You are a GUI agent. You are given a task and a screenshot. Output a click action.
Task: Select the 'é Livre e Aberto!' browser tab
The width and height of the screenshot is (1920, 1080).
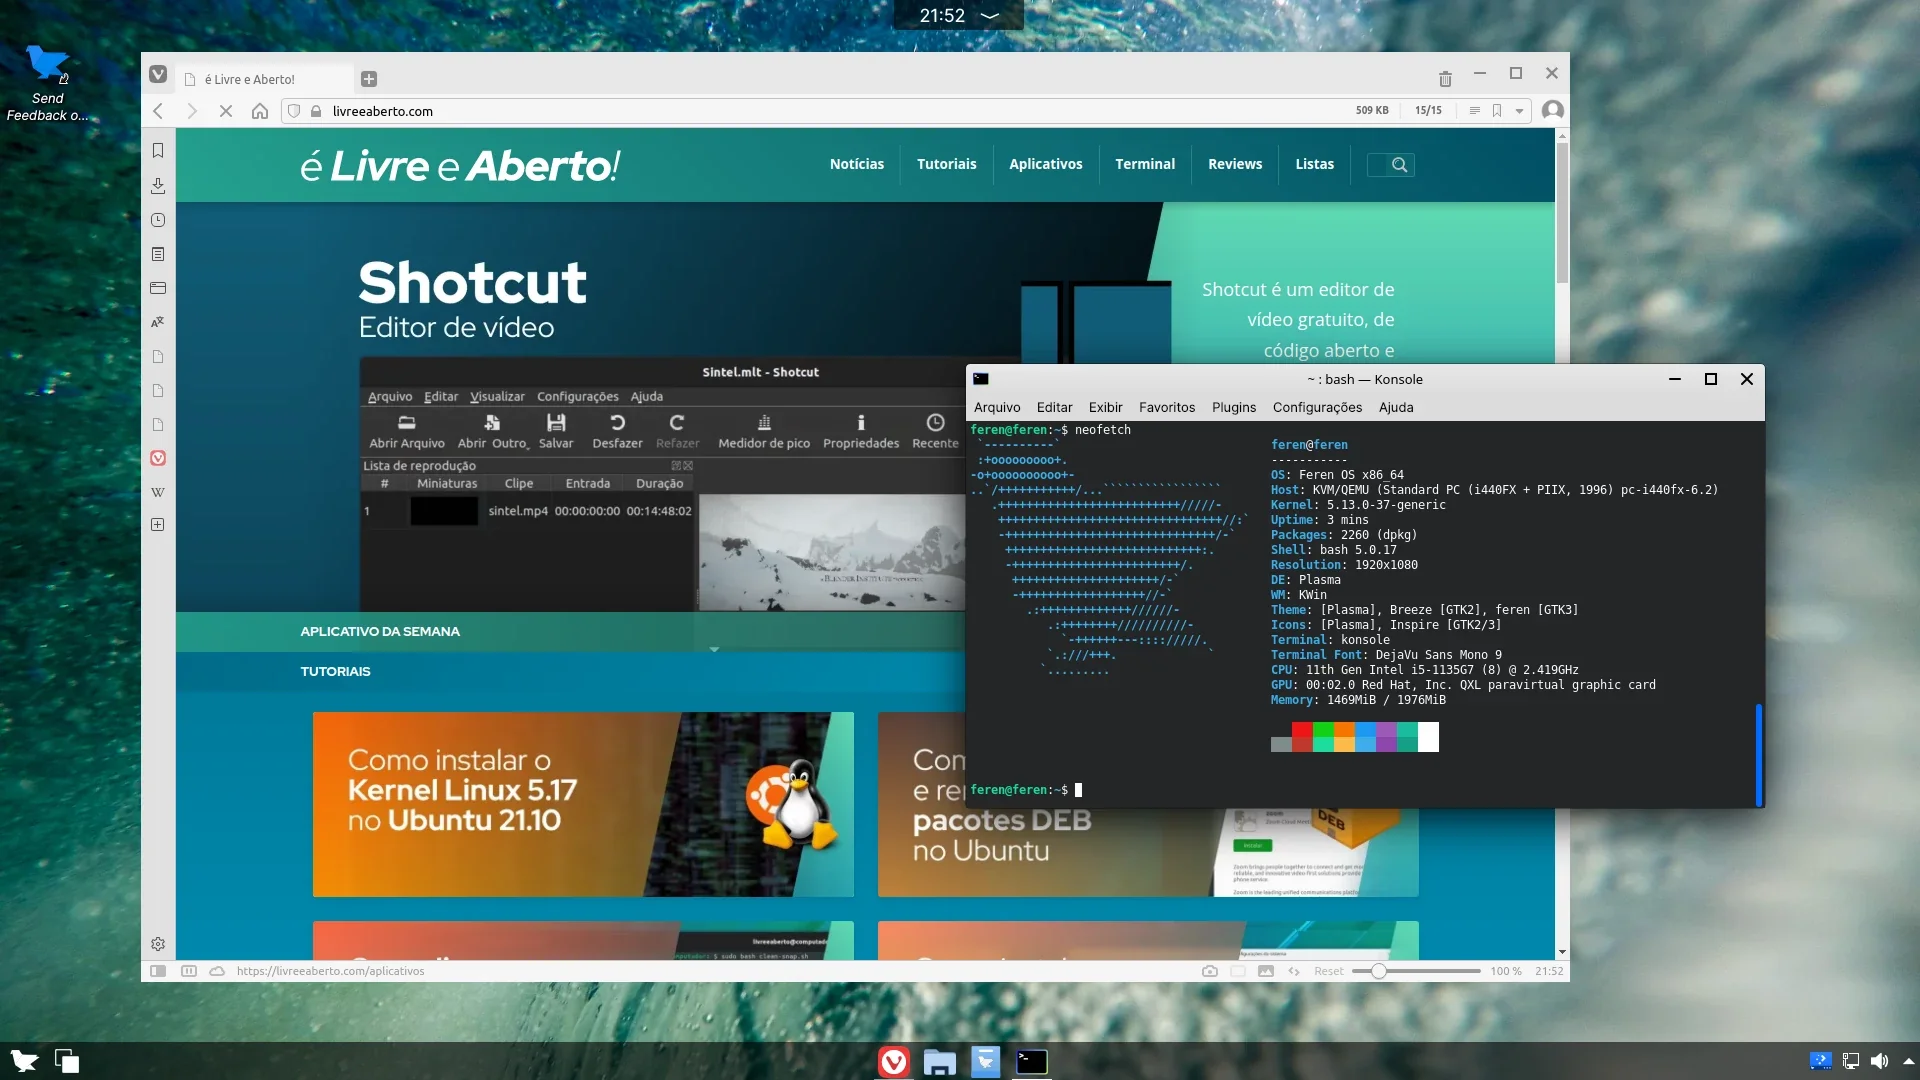pos(265,79)
